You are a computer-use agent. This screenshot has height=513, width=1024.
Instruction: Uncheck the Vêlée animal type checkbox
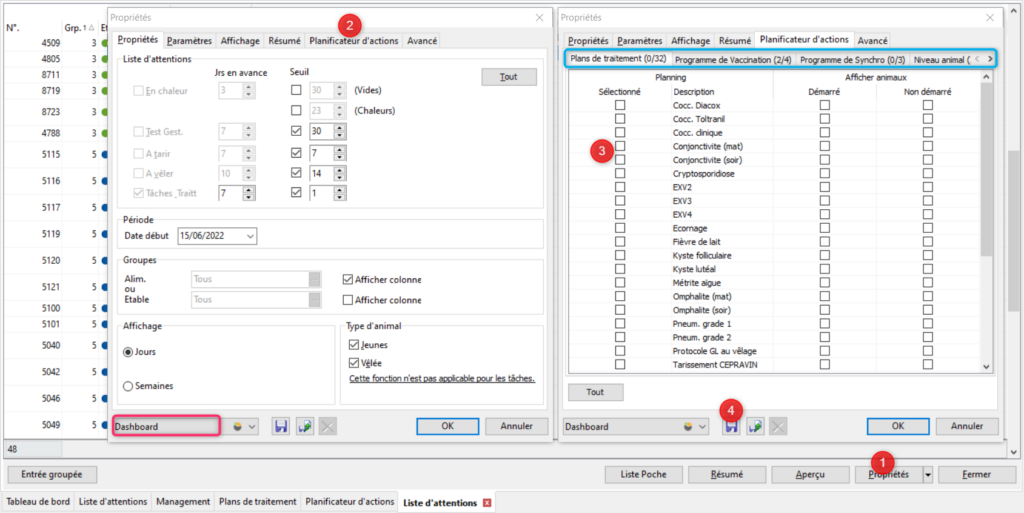pos(353,363)
